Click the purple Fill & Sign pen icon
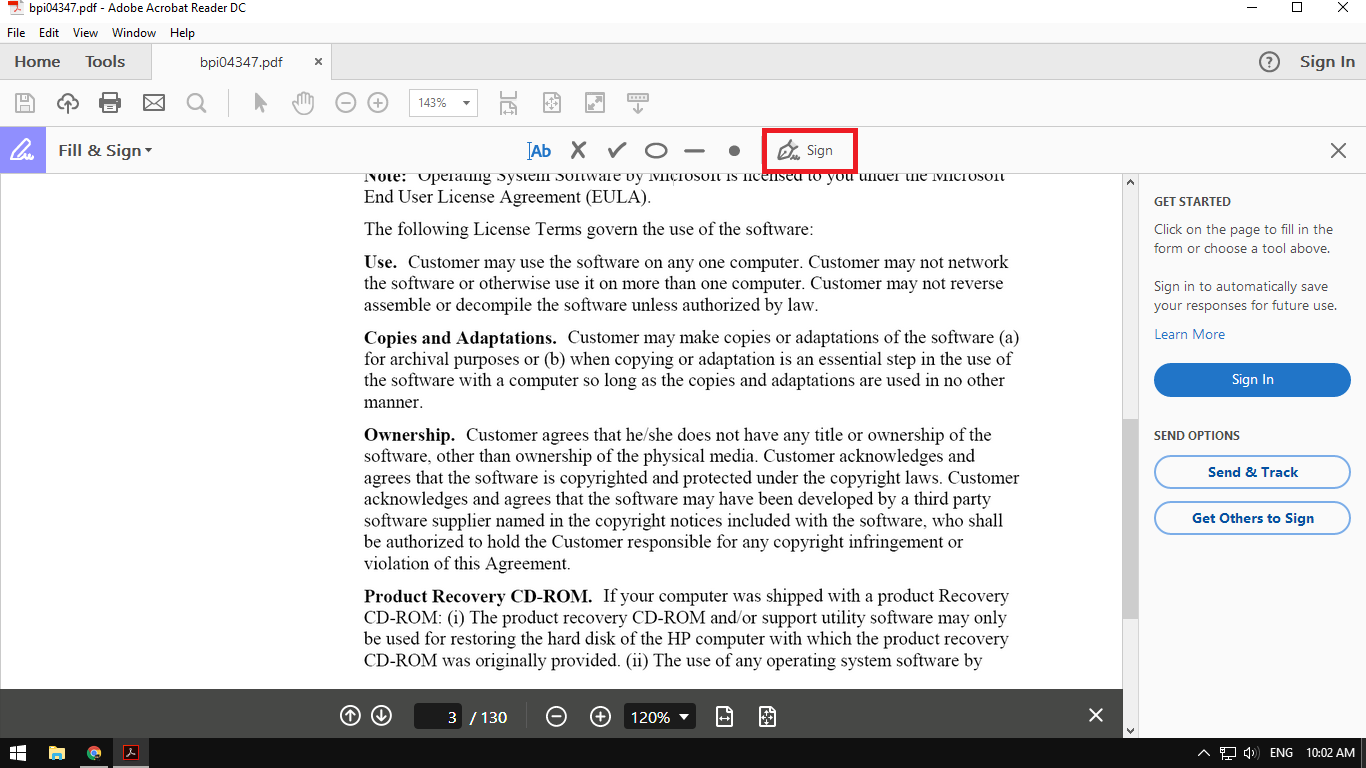Screen dimensions: 1366x768 coord(23,150)
